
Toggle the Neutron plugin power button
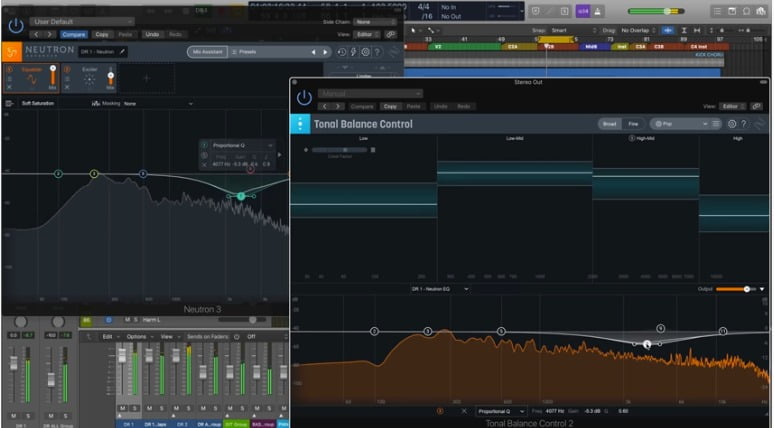pos(16,26)
